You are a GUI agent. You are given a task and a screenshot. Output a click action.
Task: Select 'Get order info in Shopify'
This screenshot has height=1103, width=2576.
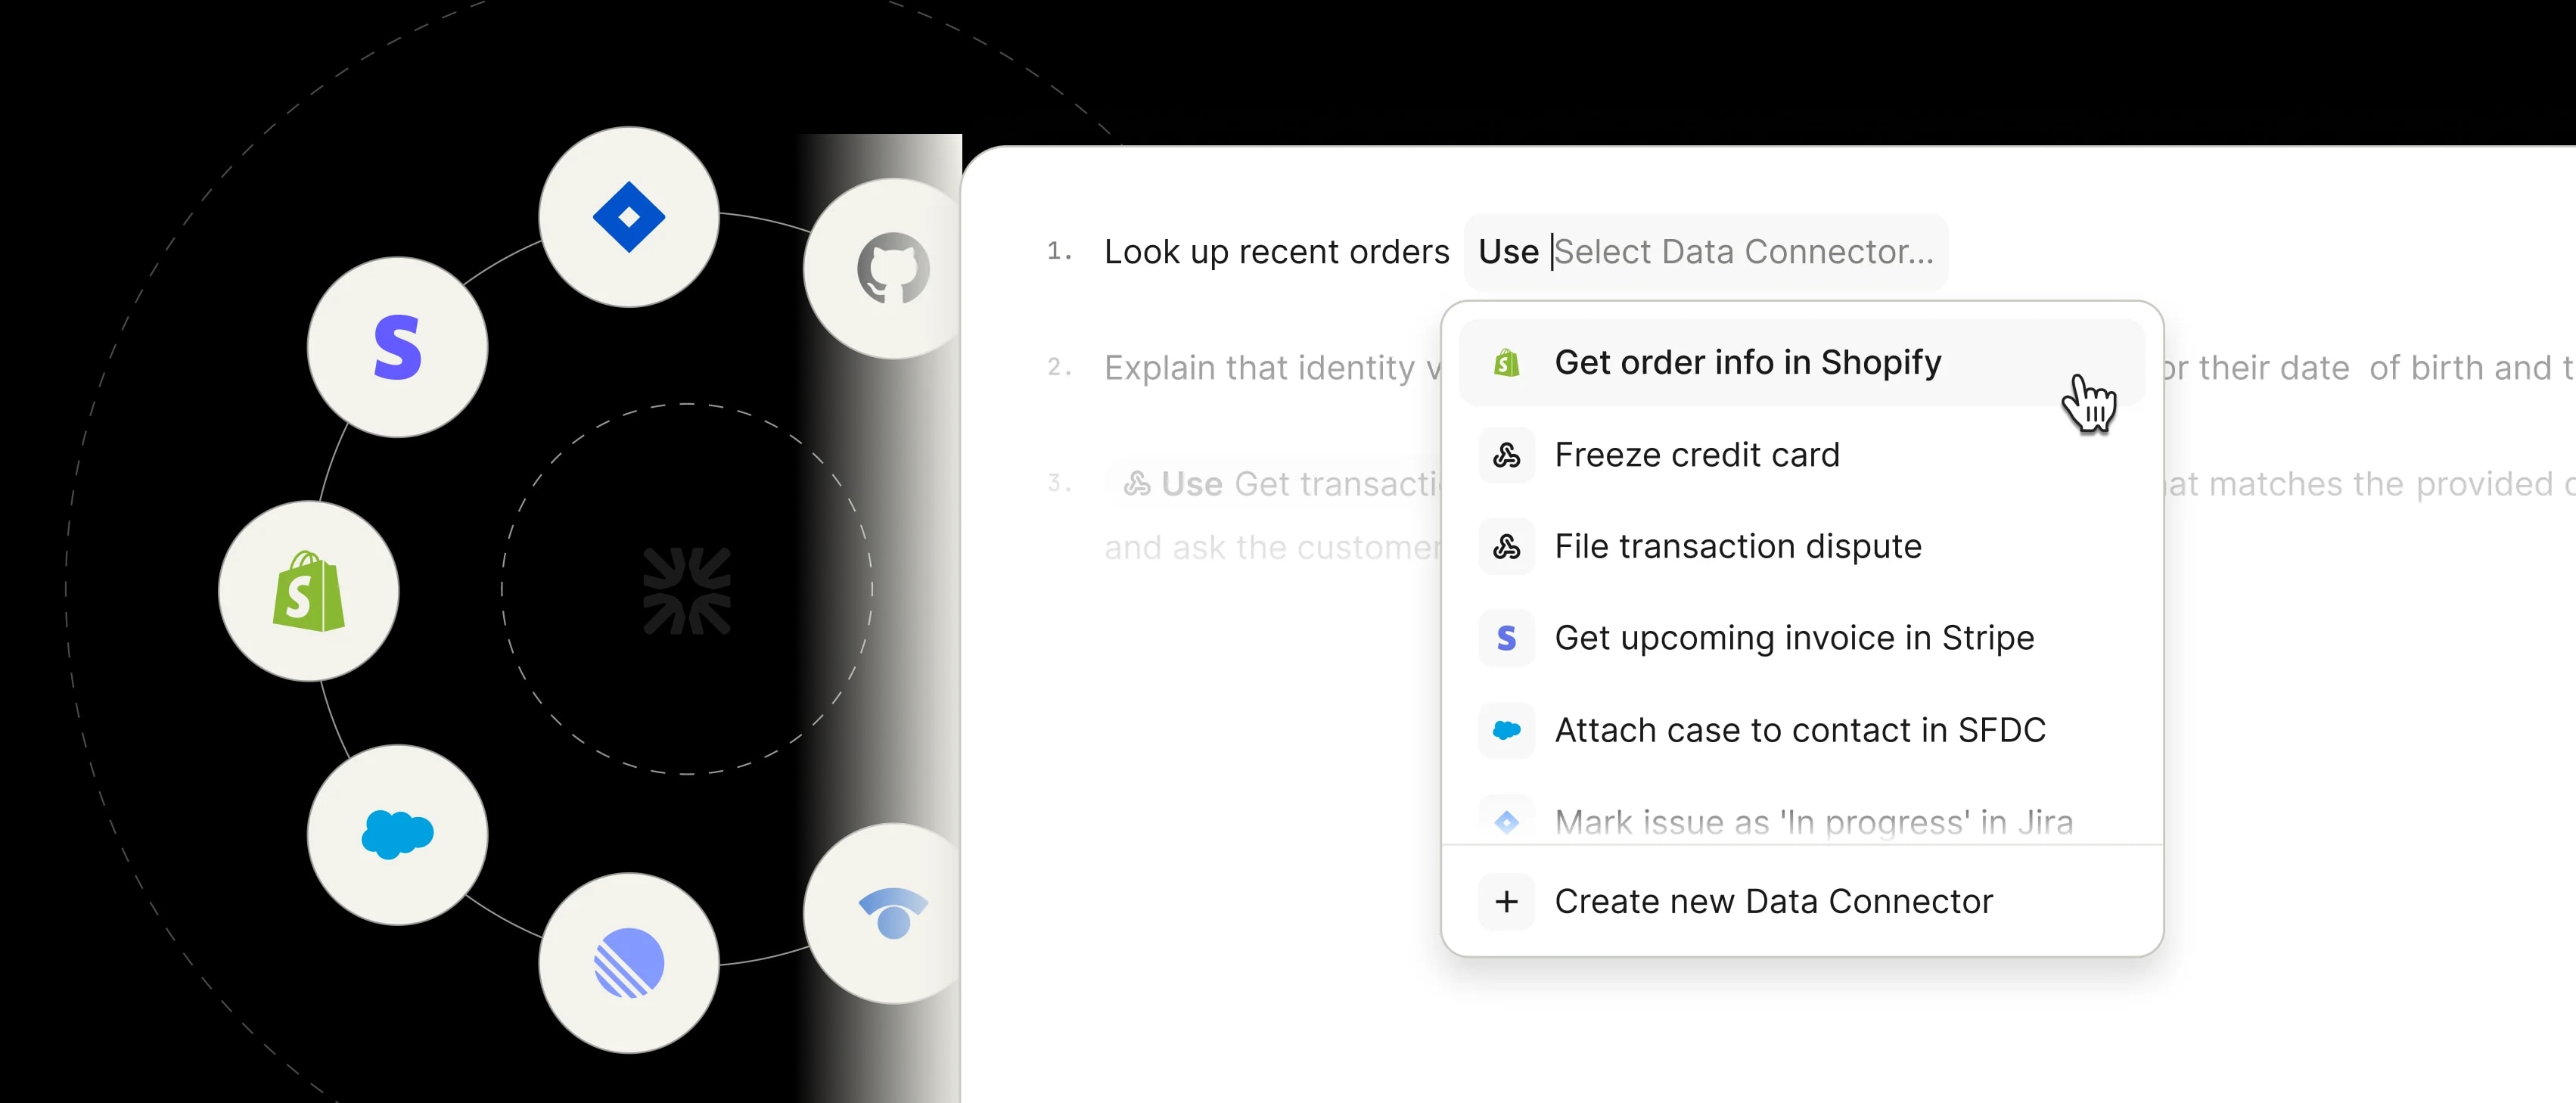[1747, 362]
